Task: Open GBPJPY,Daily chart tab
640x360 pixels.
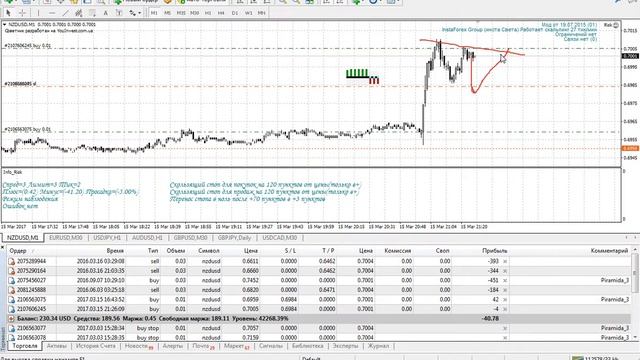Action: click(x=234, y=238)
